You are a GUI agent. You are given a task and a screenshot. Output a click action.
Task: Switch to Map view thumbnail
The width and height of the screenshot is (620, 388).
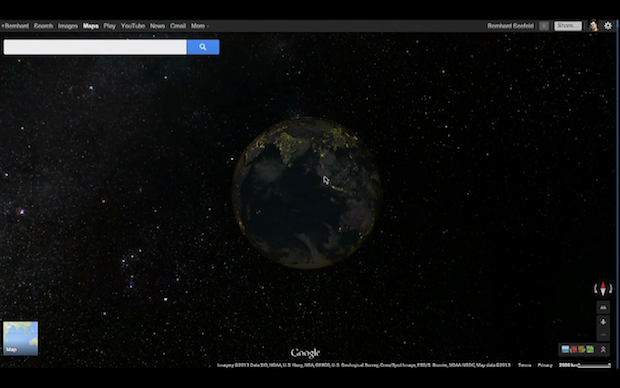coord(21,338)
